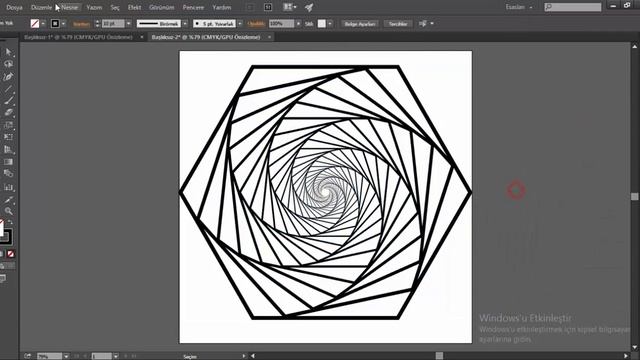This screenshot has width=640, height=360.
Task: Expand the opacity percentage arrow
Action: tap(298, 24)
